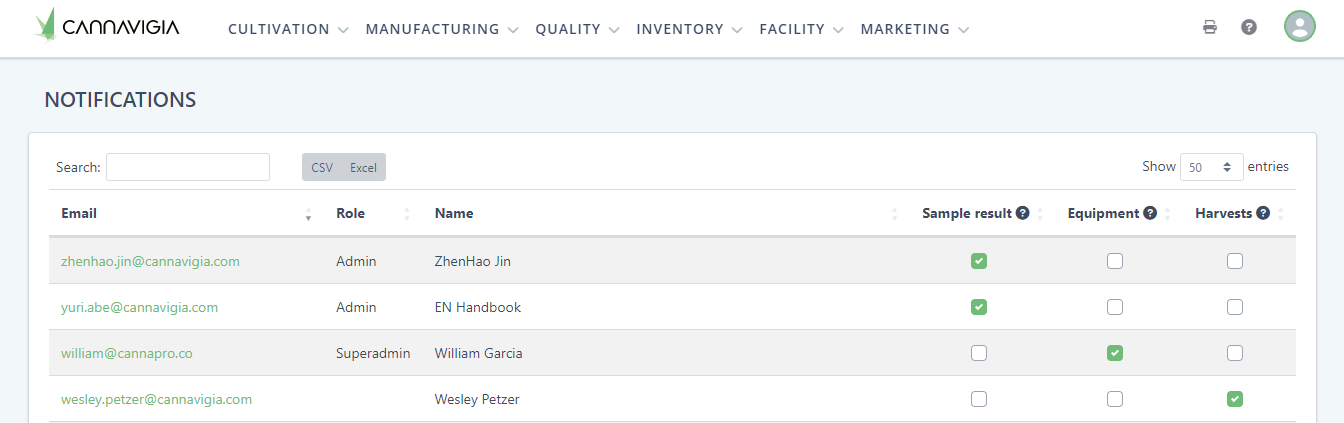This screenshot has width=1344, height=423.
Task: Disable Equipment notification for William Garcia
Action: tap(1115, 353)
